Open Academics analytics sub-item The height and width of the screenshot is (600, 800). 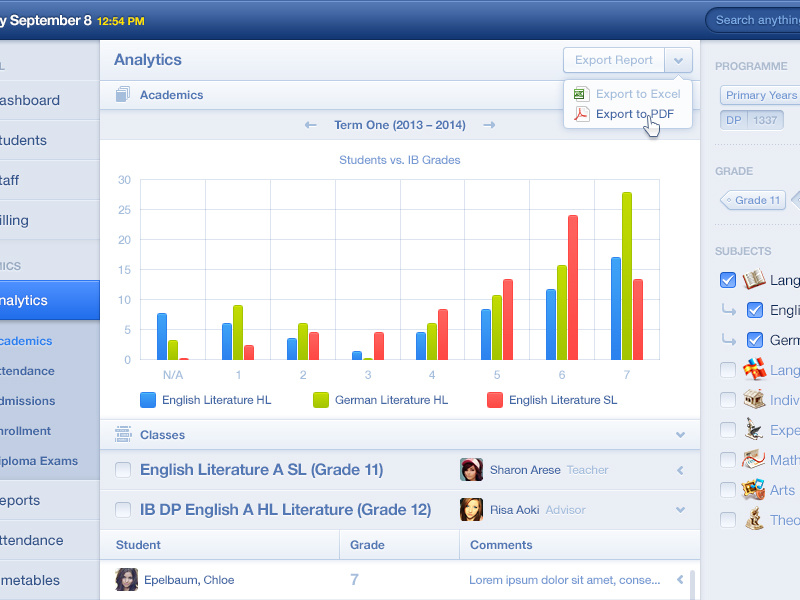(49, 341)
